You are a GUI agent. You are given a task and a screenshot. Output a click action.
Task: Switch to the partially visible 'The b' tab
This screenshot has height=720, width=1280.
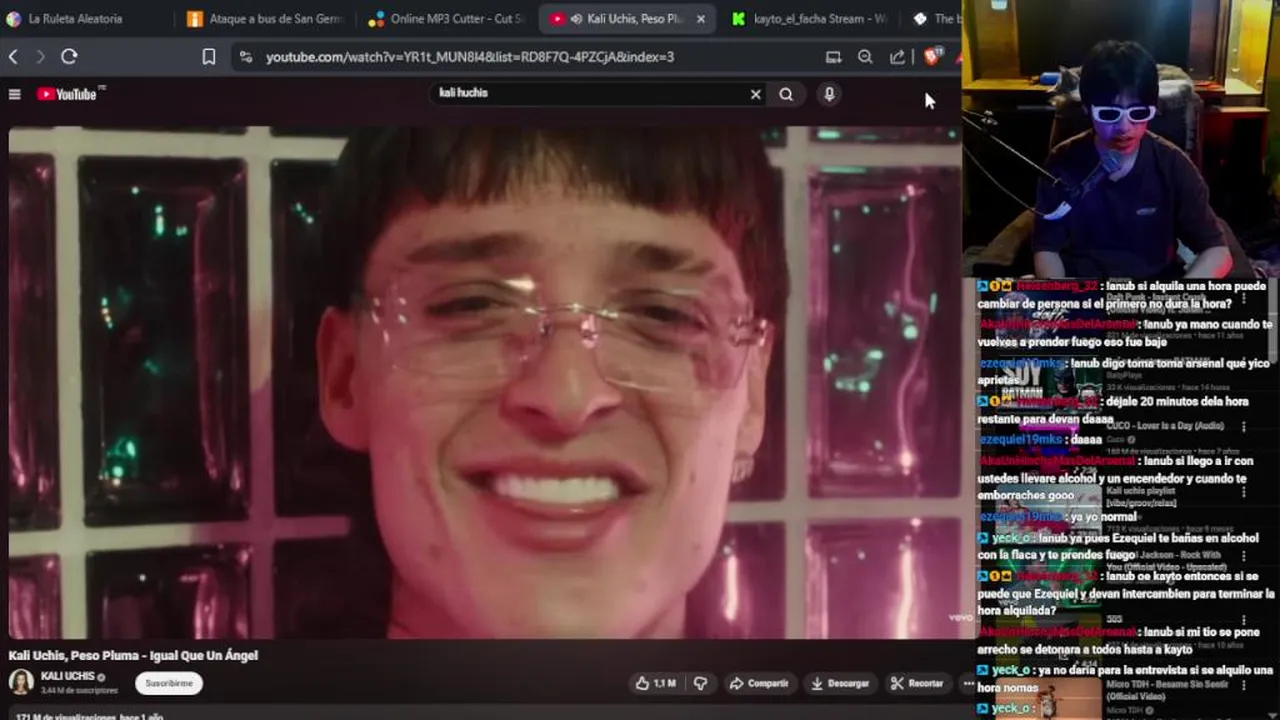pyautogui.click(x=936, y=19)
